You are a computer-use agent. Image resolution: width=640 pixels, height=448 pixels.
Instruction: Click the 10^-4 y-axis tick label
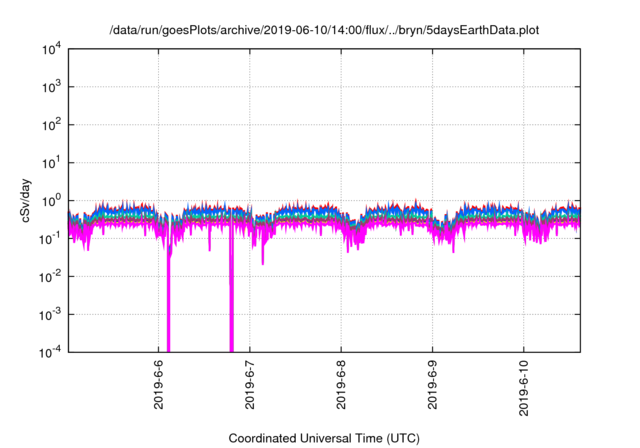click(50, 353)
